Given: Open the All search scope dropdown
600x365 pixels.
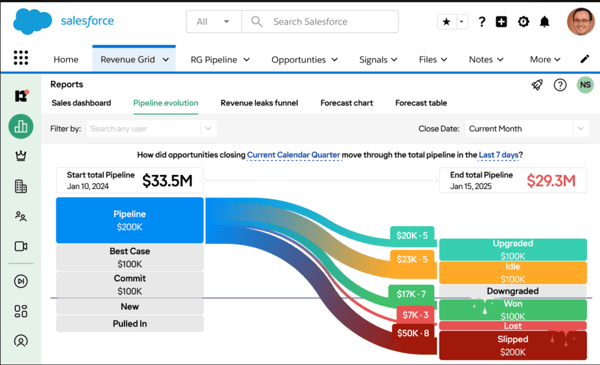Looking at the screenshot, I should tap(214, 22).
